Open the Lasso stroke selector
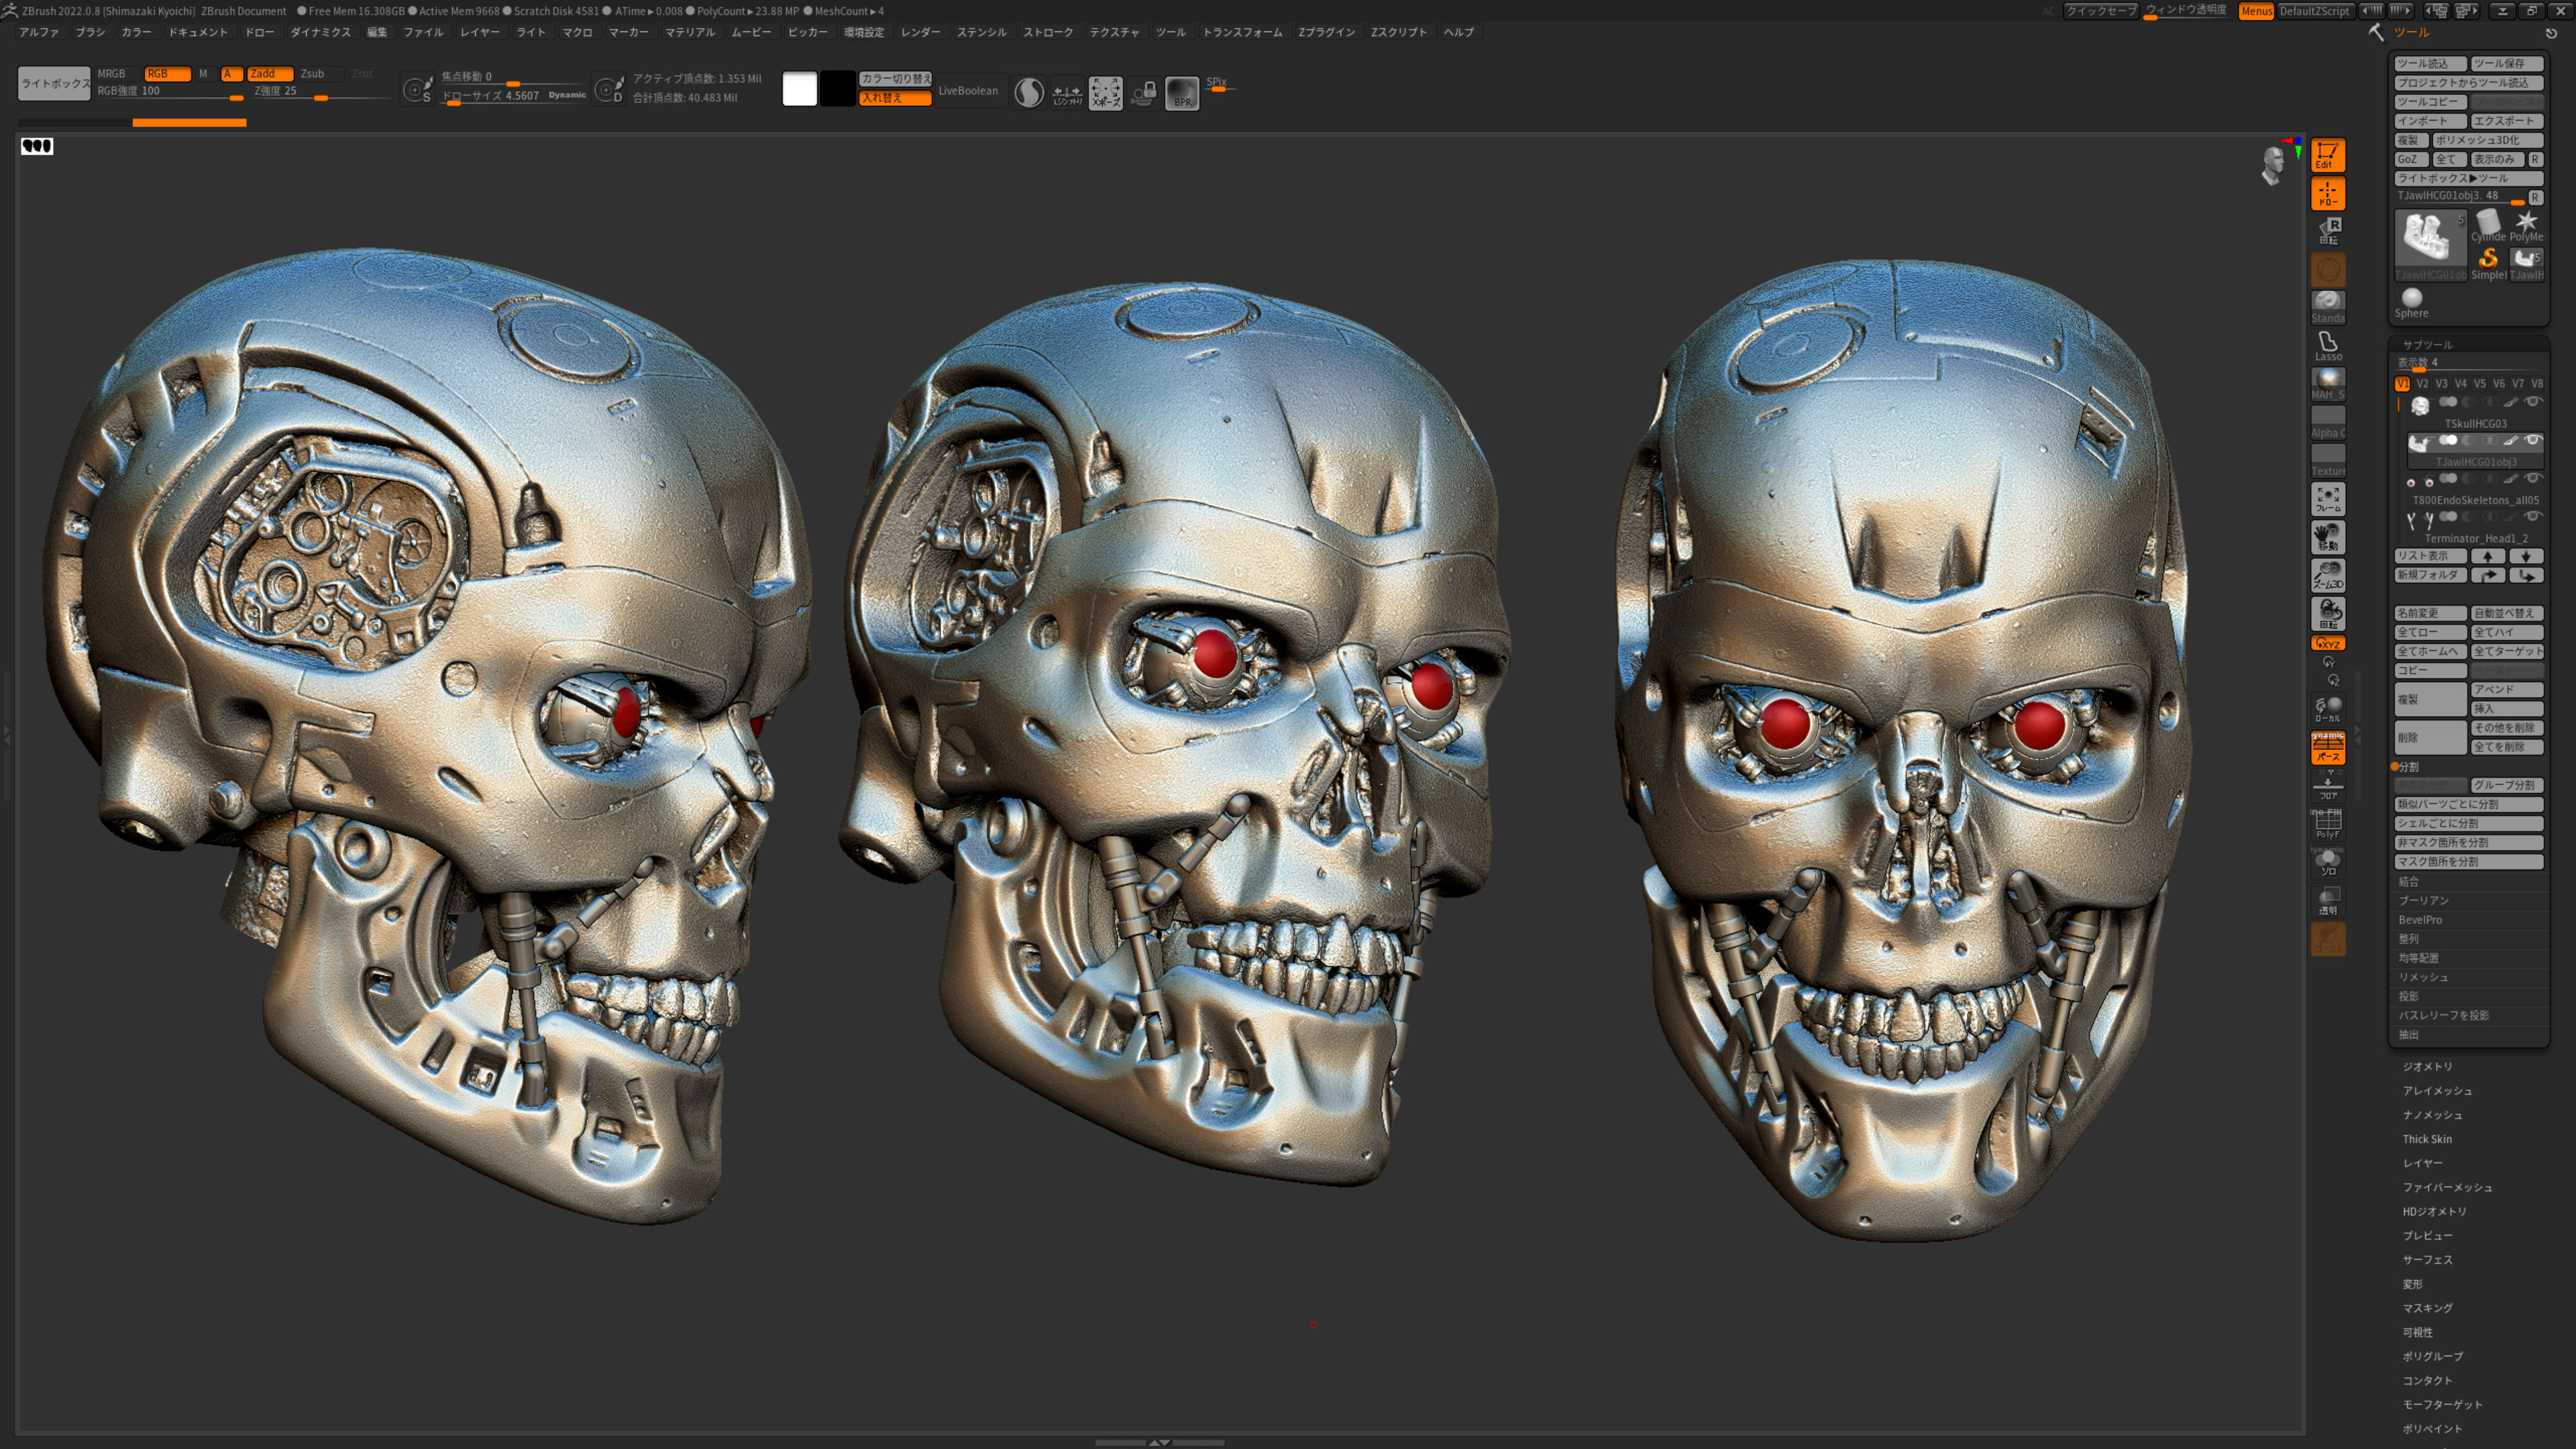 tap(2327, 345)
